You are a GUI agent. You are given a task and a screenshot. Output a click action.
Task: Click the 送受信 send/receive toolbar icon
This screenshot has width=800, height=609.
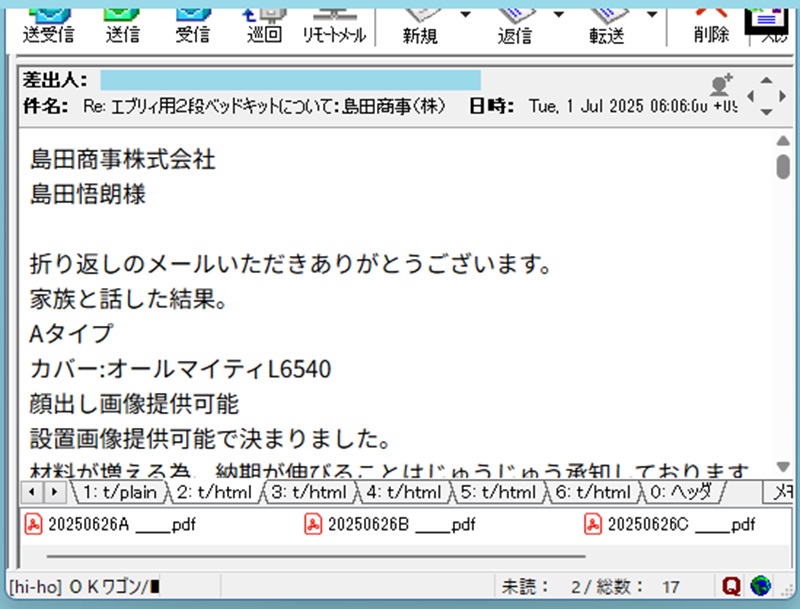46,23
